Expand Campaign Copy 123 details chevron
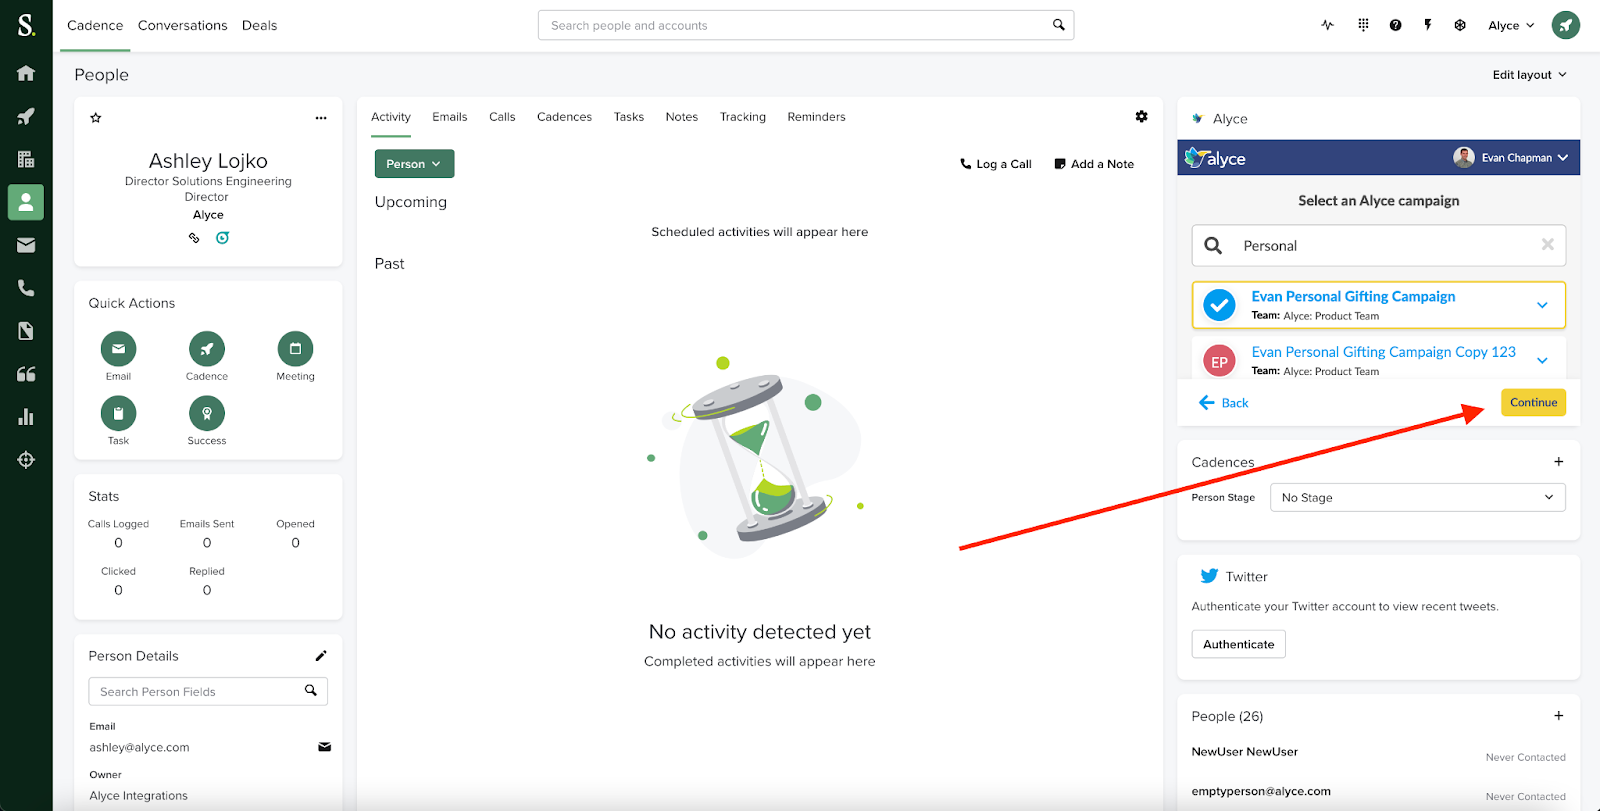The height and width of the screenshot is (811, 1600). (x=1542, y=361)
